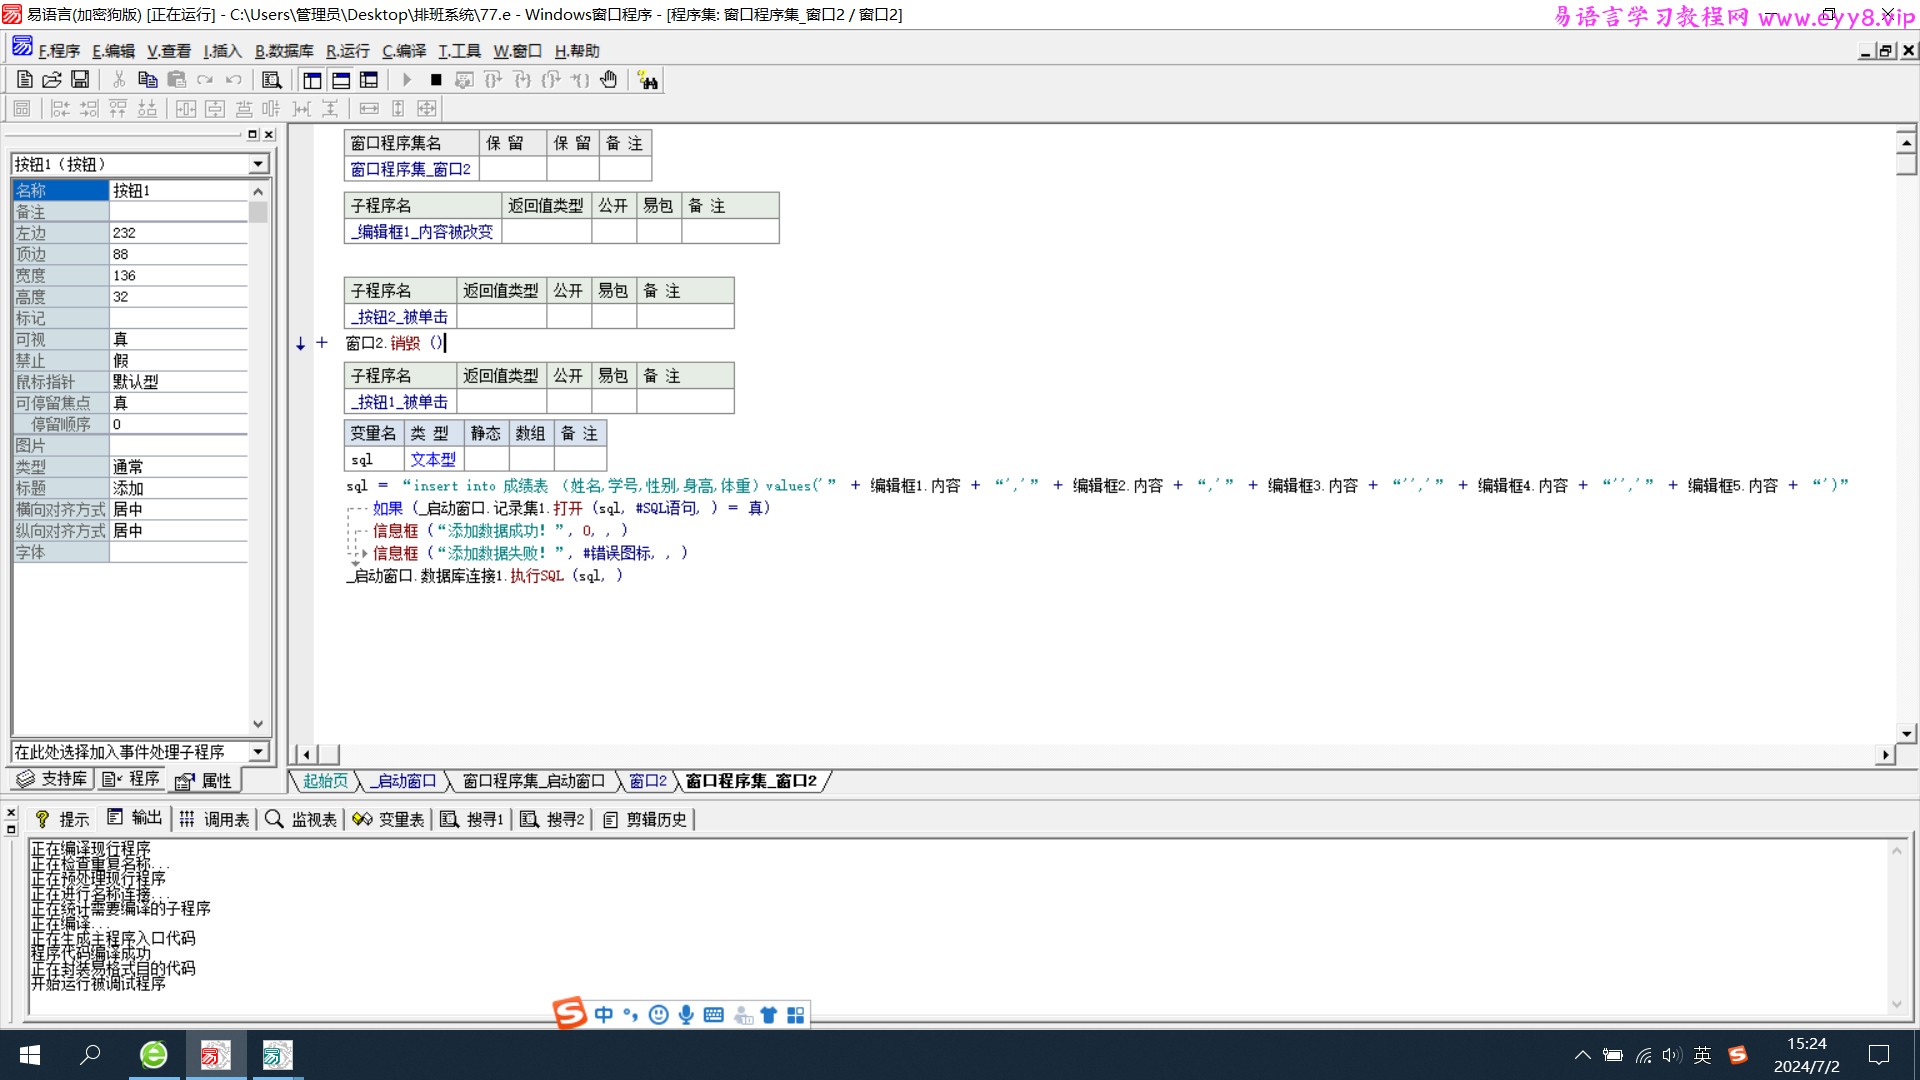The width and height of the screenshot is (1920, 1080).
Task: Click the property list scrollbar thumb
Action: [258, 212]
